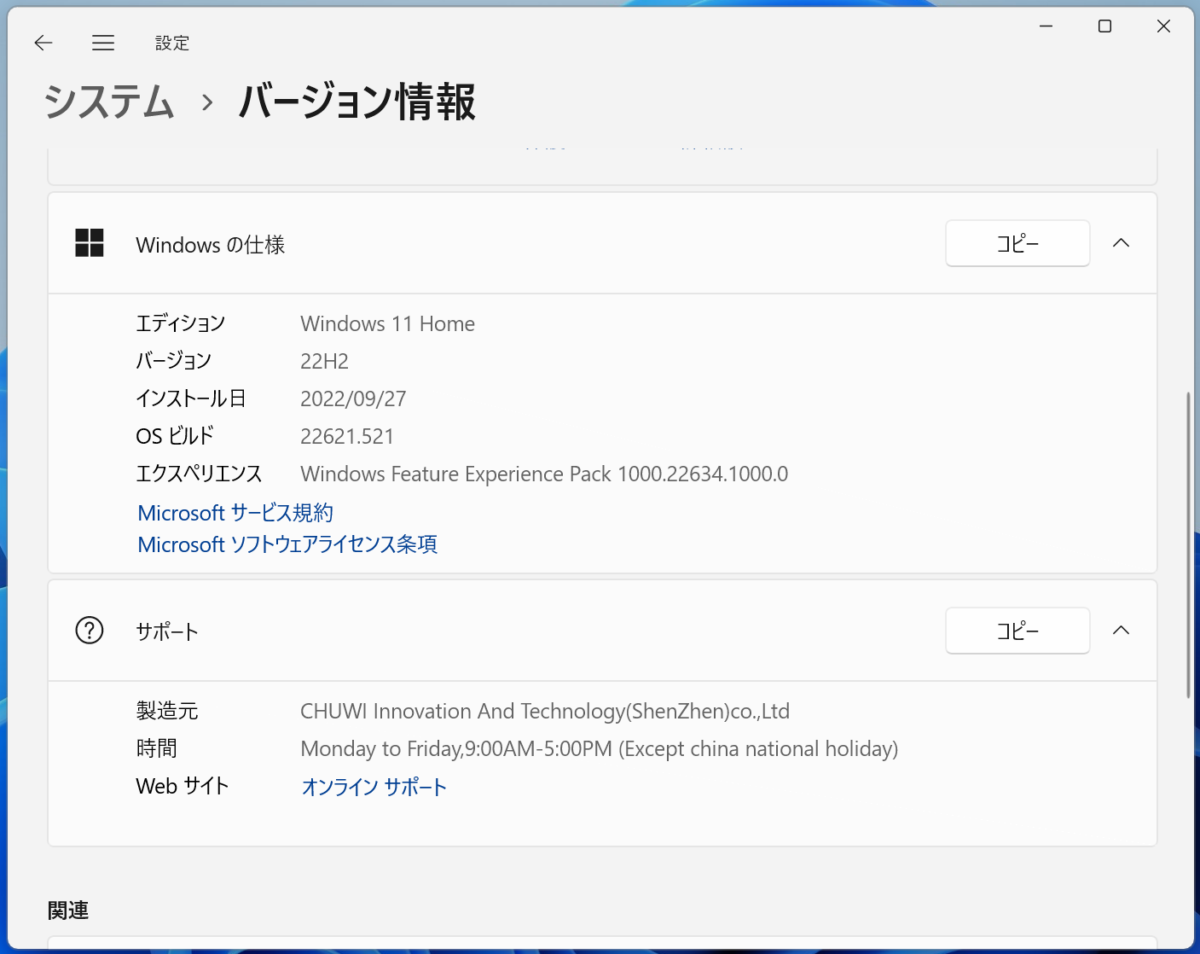Close the settings window
The height and width of the screenshot is (954, 1200).
1163,27
